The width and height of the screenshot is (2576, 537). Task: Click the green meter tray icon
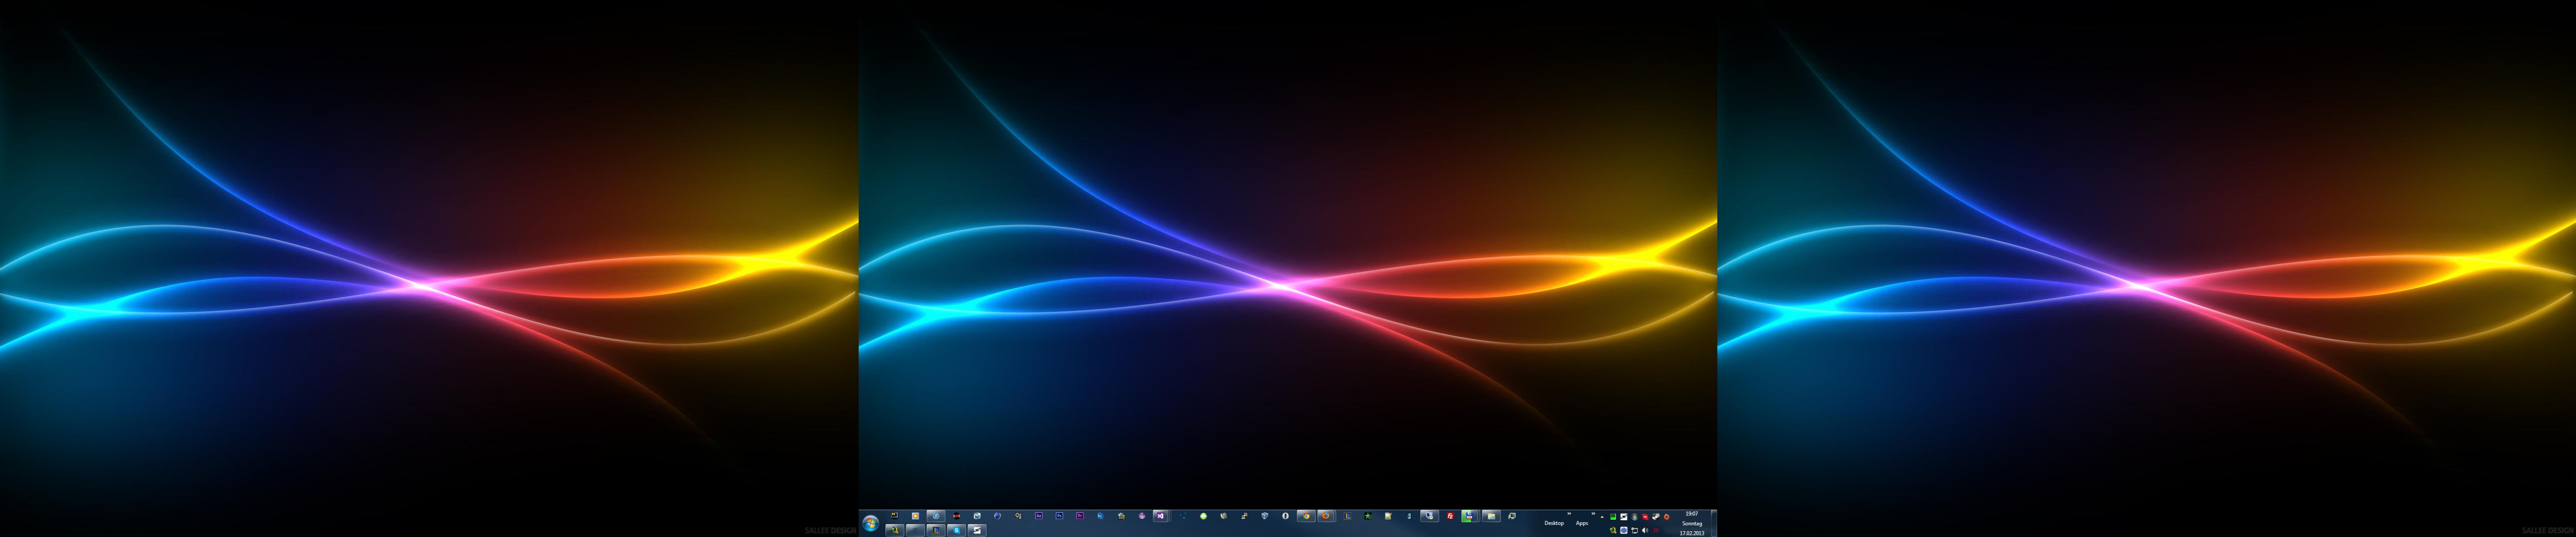click(1613, 517)
